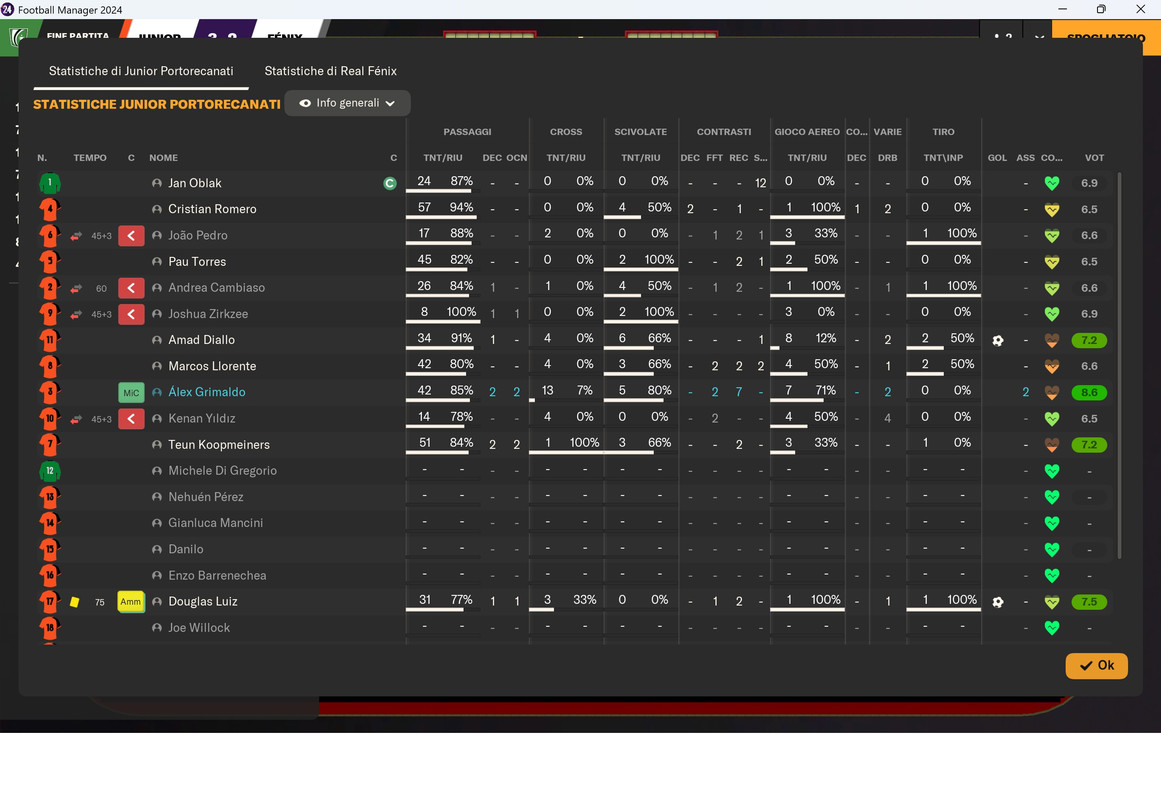Click the Football Manager 2024 title bar logo
Image resolution: width=1161 pixels, height=800 pixels.
tap(8, 10)
